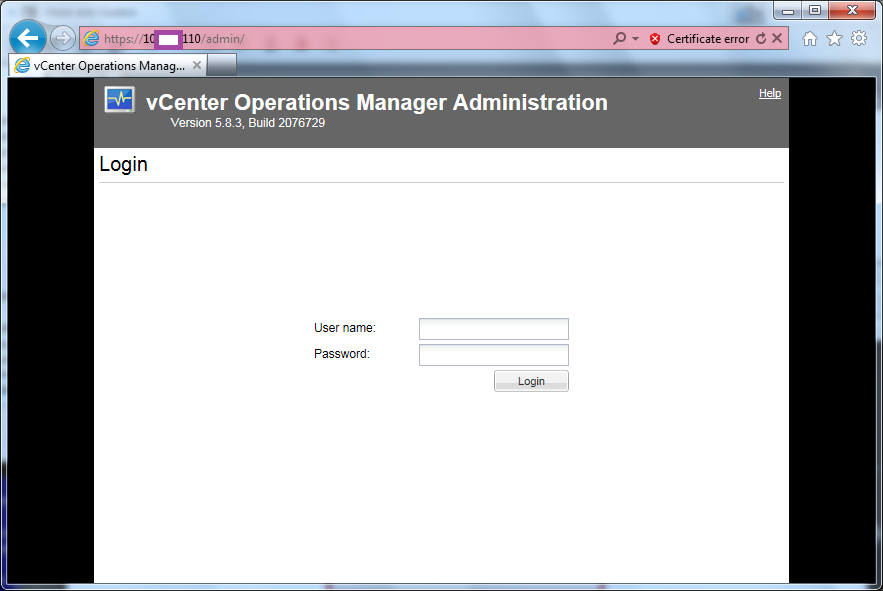
Task: Maximize the browser window
Action: pos(815,10)
